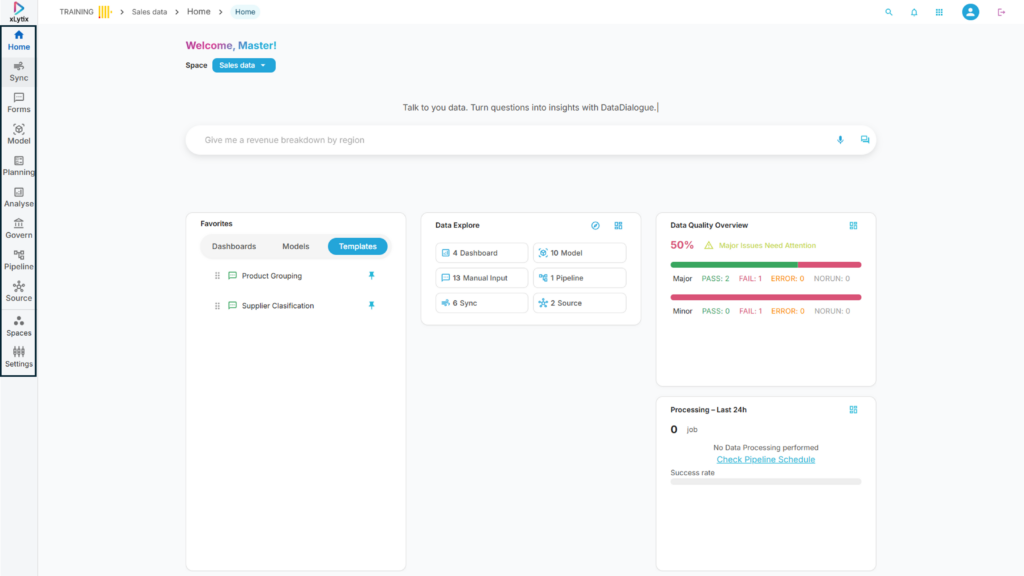This screenshot has width=1024, height=576.
Task: Click the apps grid icon in header
Action: pyautogui.click(x=939, y=12)
